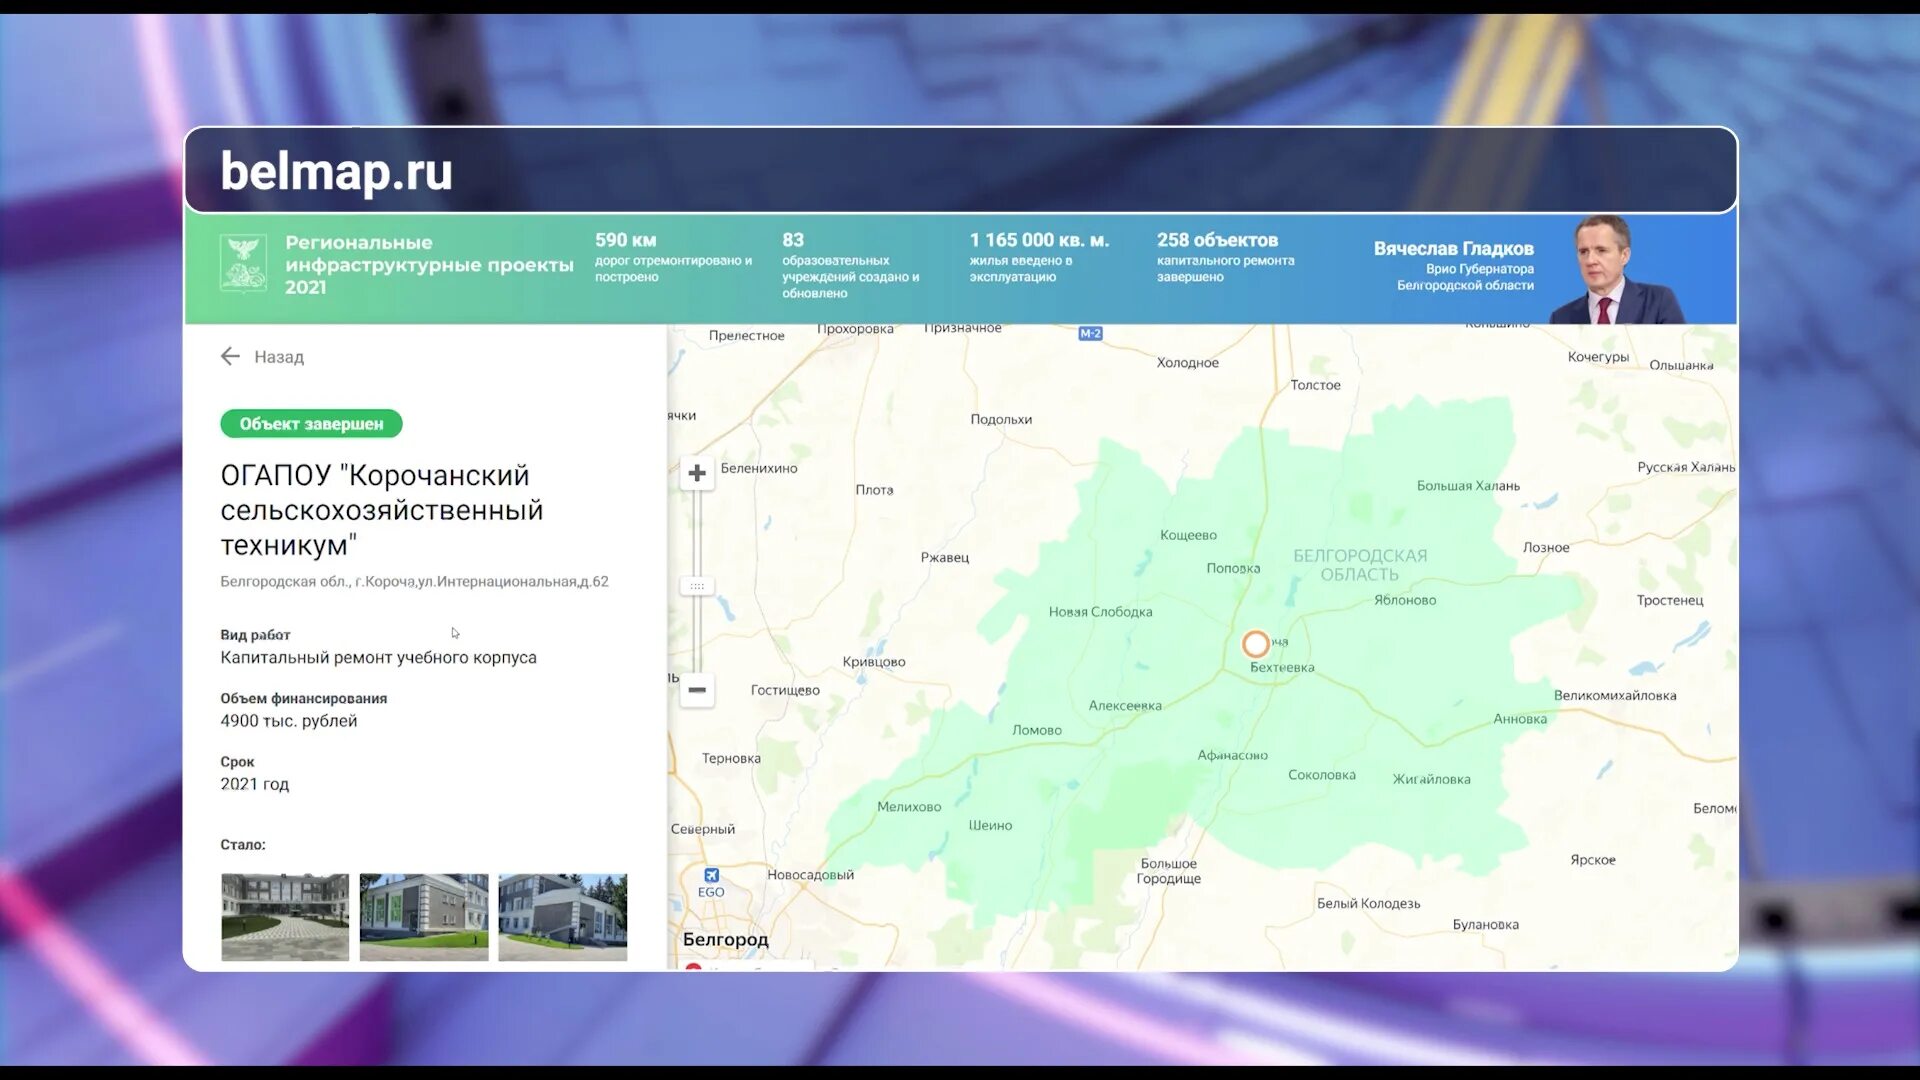1920x1080 pixels.
Task: Click the 'Большая Халань' map label
Action: click(x=1468, y=486)
